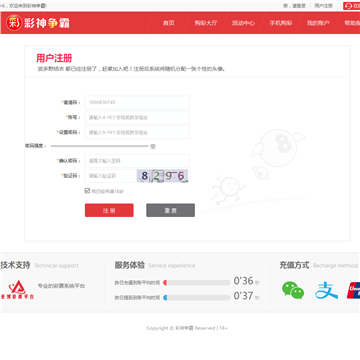Click the professional lottery platform description text
This screenshot has height=360, width=360.
61,286
